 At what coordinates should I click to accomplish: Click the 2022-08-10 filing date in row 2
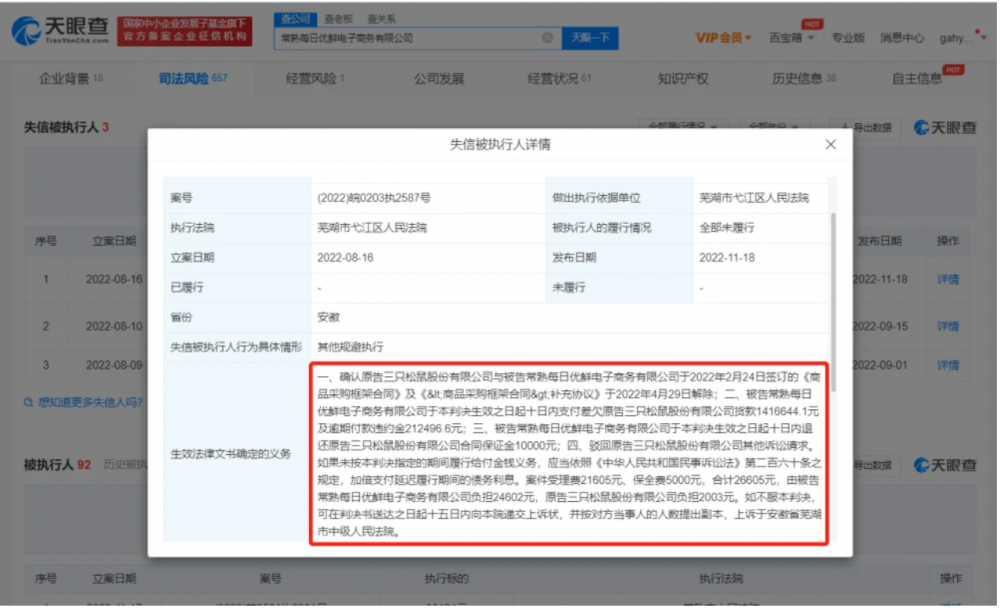pyautogui.click(x=114, y=327)
